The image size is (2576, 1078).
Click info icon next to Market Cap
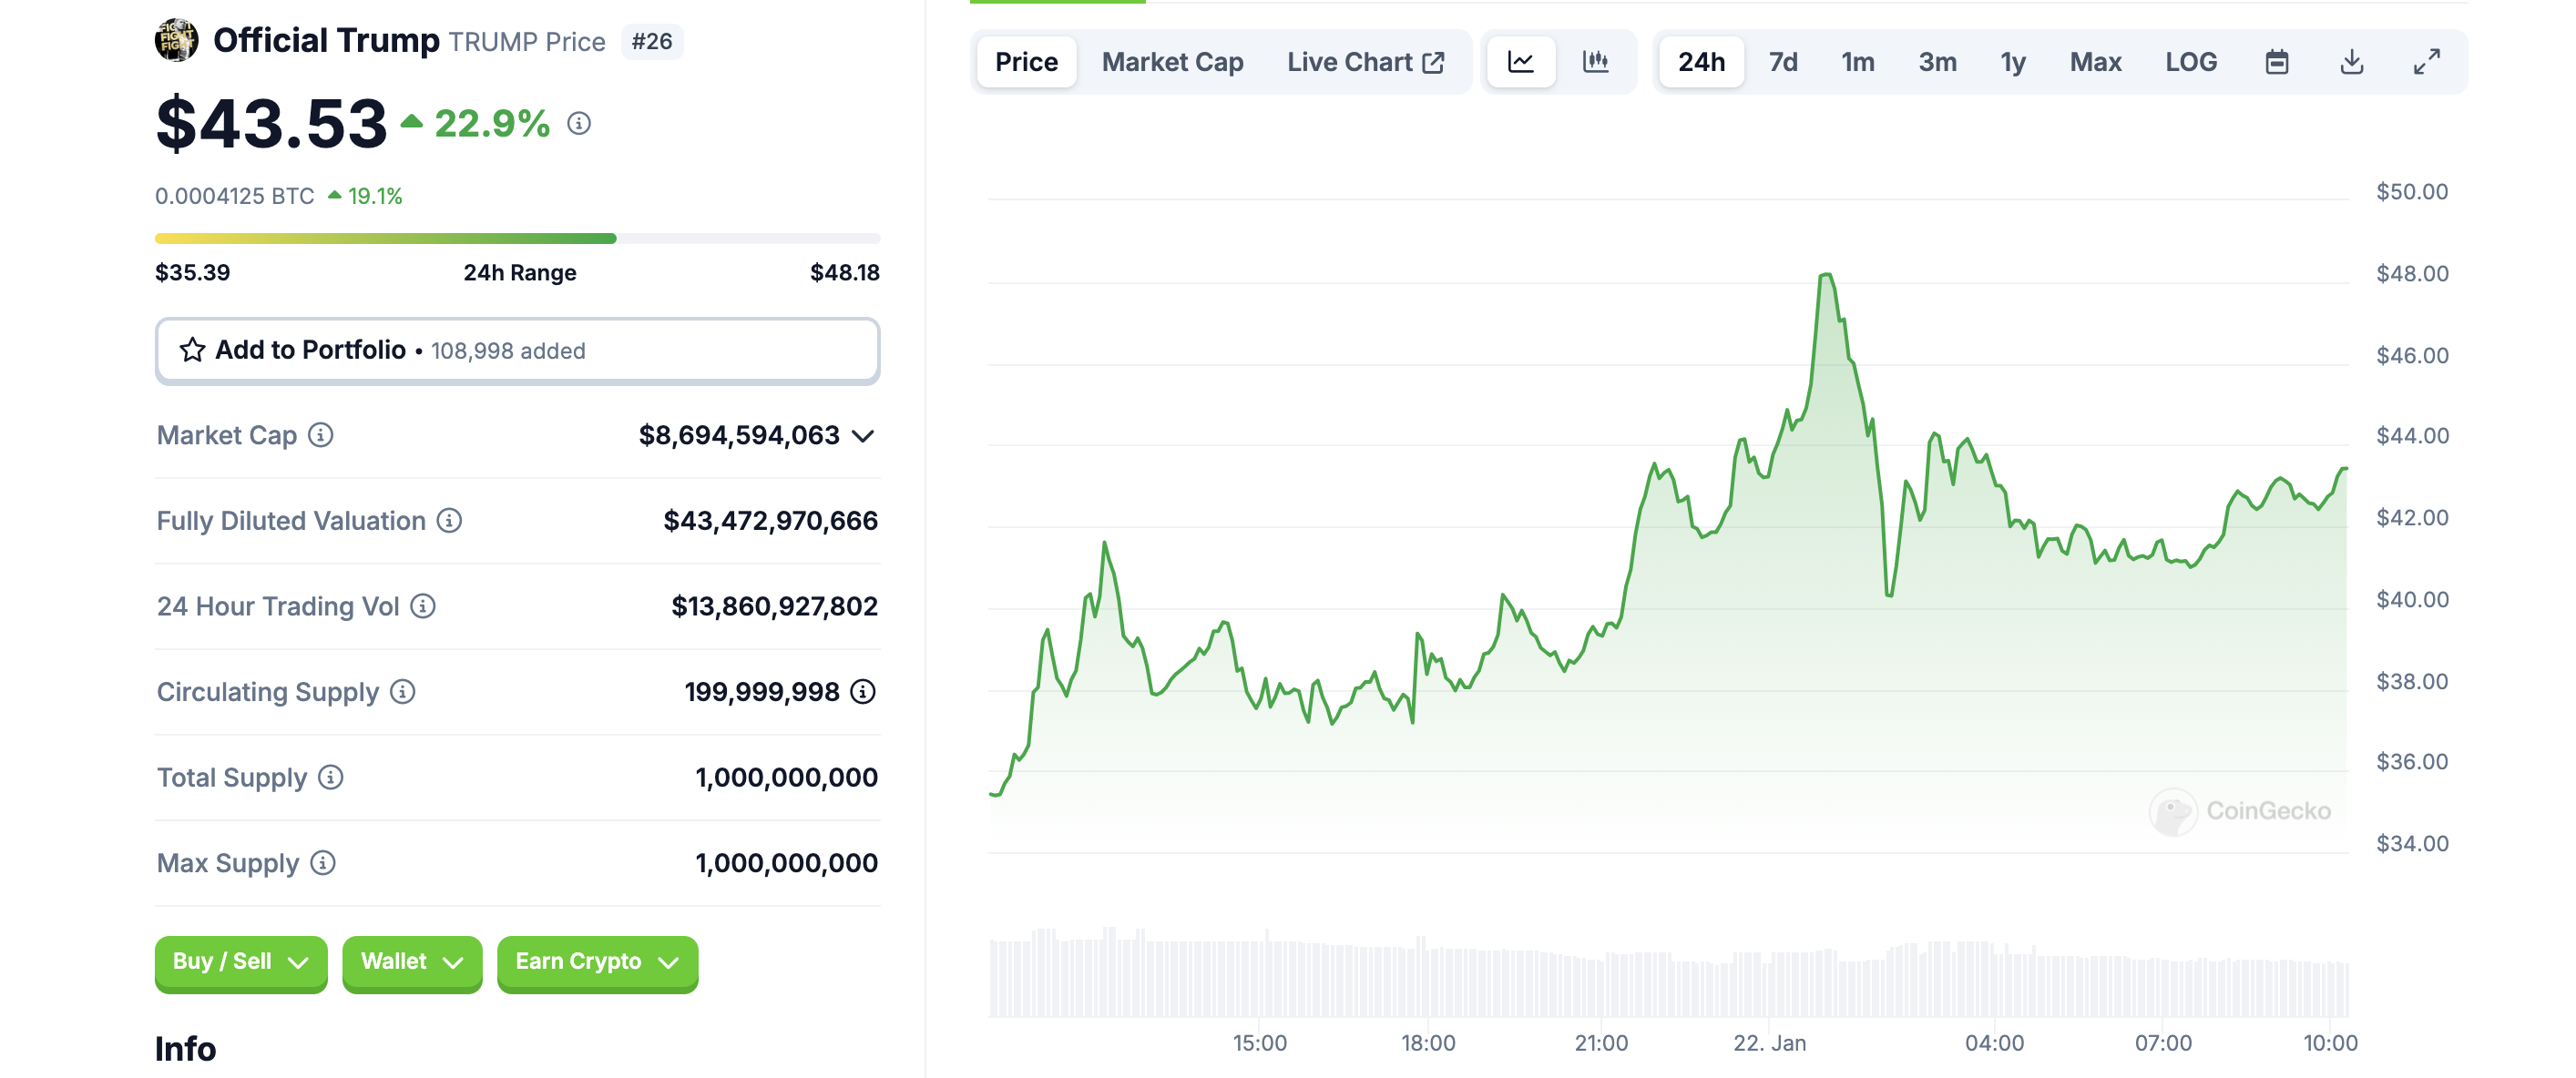click(x=321, y=435)
